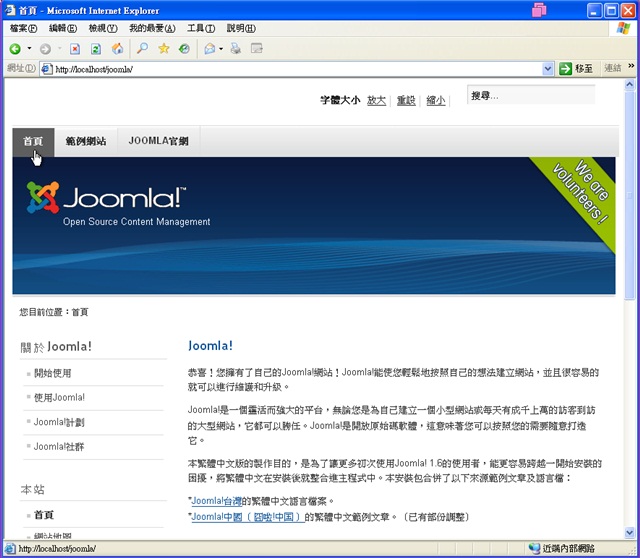Screen dimensions: 640x558
Task: Click the Joomla! article heading
Action: [210, 346]
